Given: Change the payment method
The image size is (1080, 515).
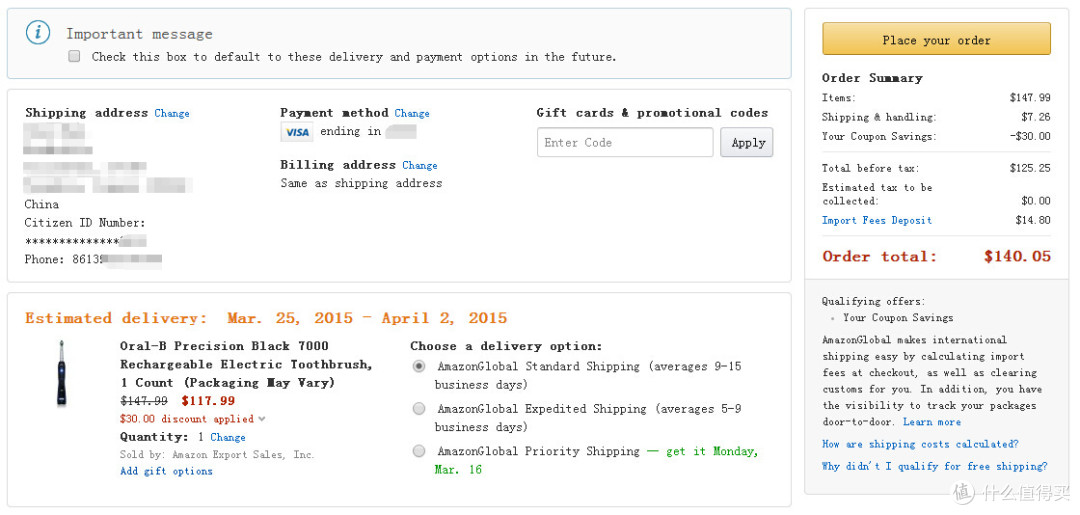Looking at the screenshot, I should [x=412, y=113].
